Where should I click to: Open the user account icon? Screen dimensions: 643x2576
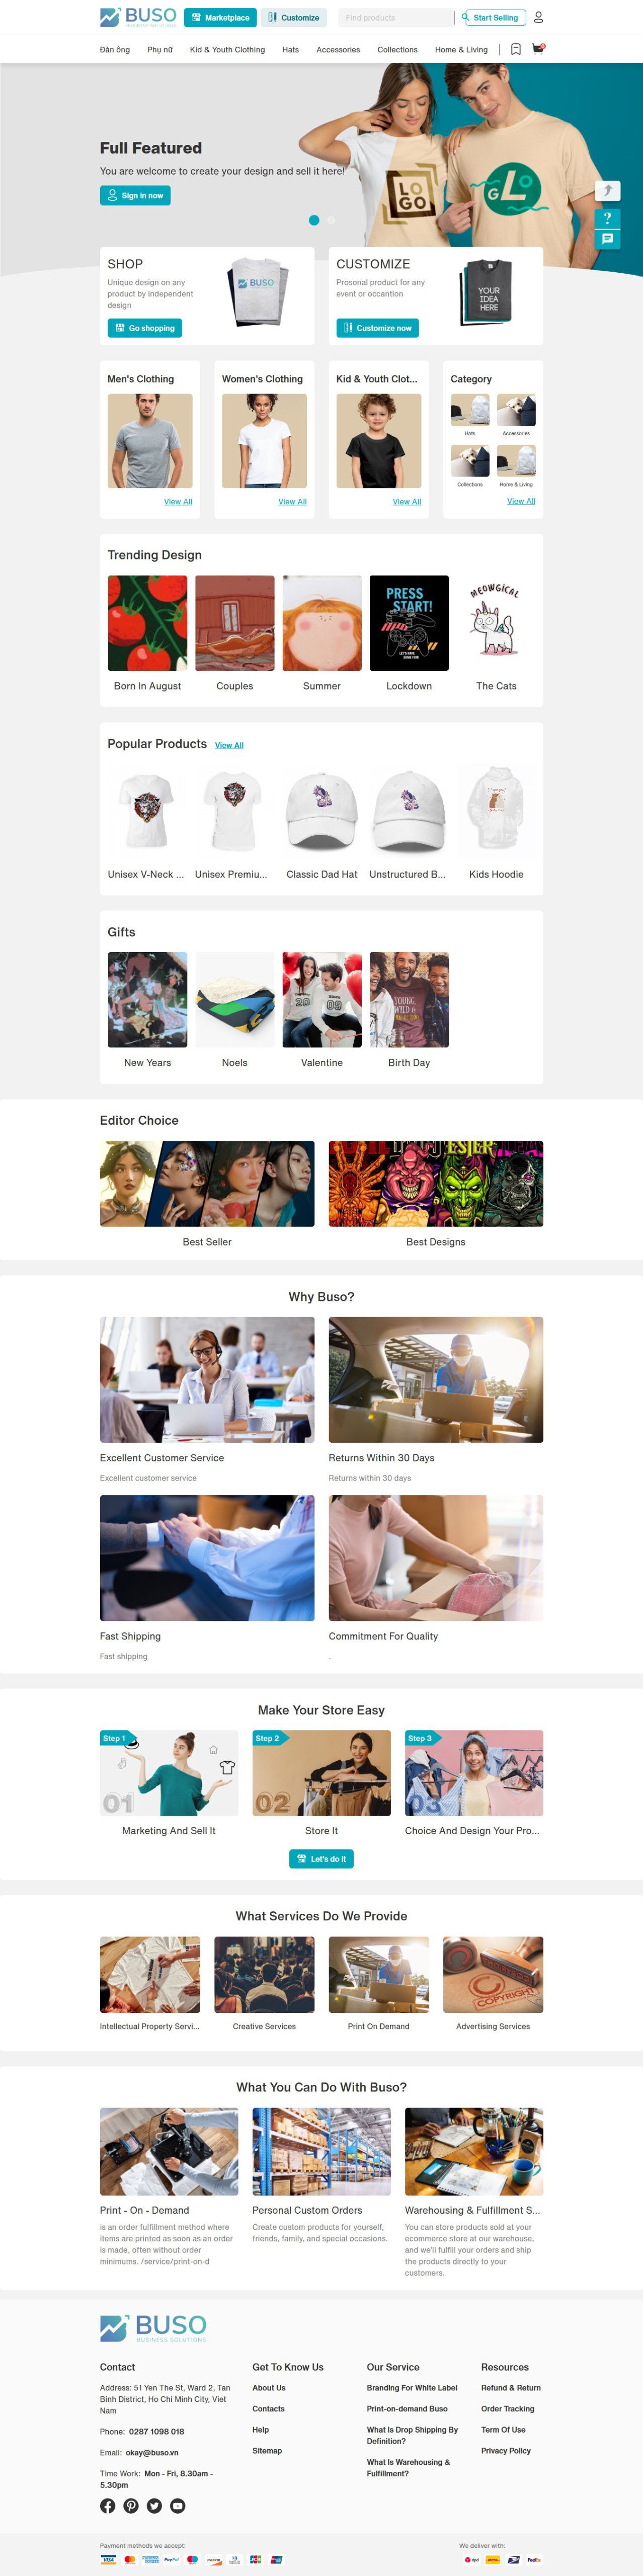click(538, 17)
